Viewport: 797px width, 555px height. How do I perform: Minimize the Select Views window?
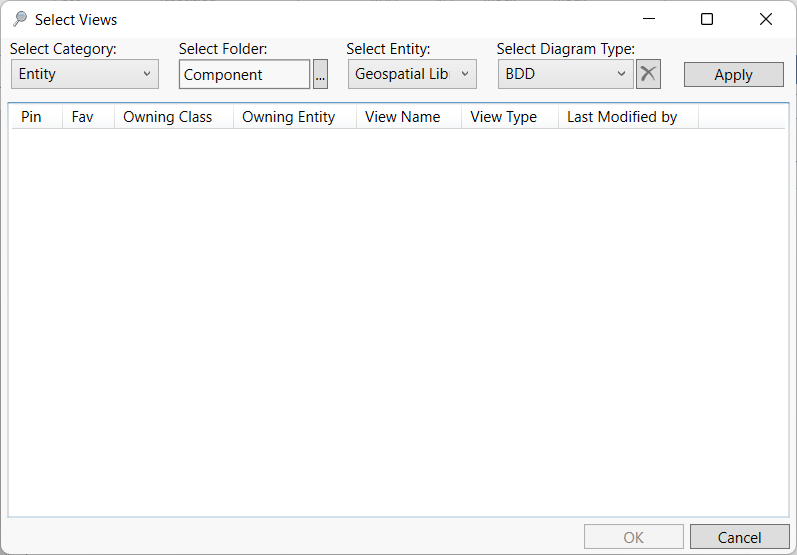click(x=649, y=19)
